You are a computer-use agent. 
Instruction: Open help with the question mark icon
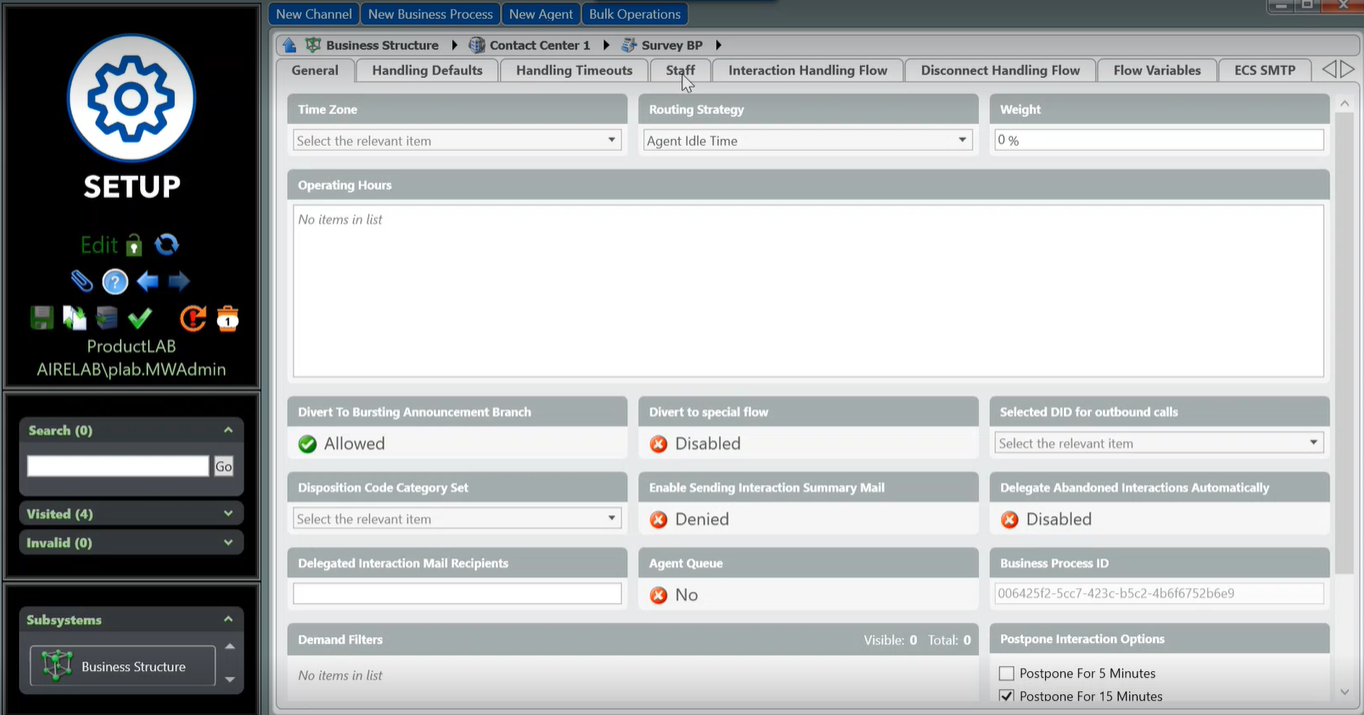pyautogui.click(x=115, y=282)
